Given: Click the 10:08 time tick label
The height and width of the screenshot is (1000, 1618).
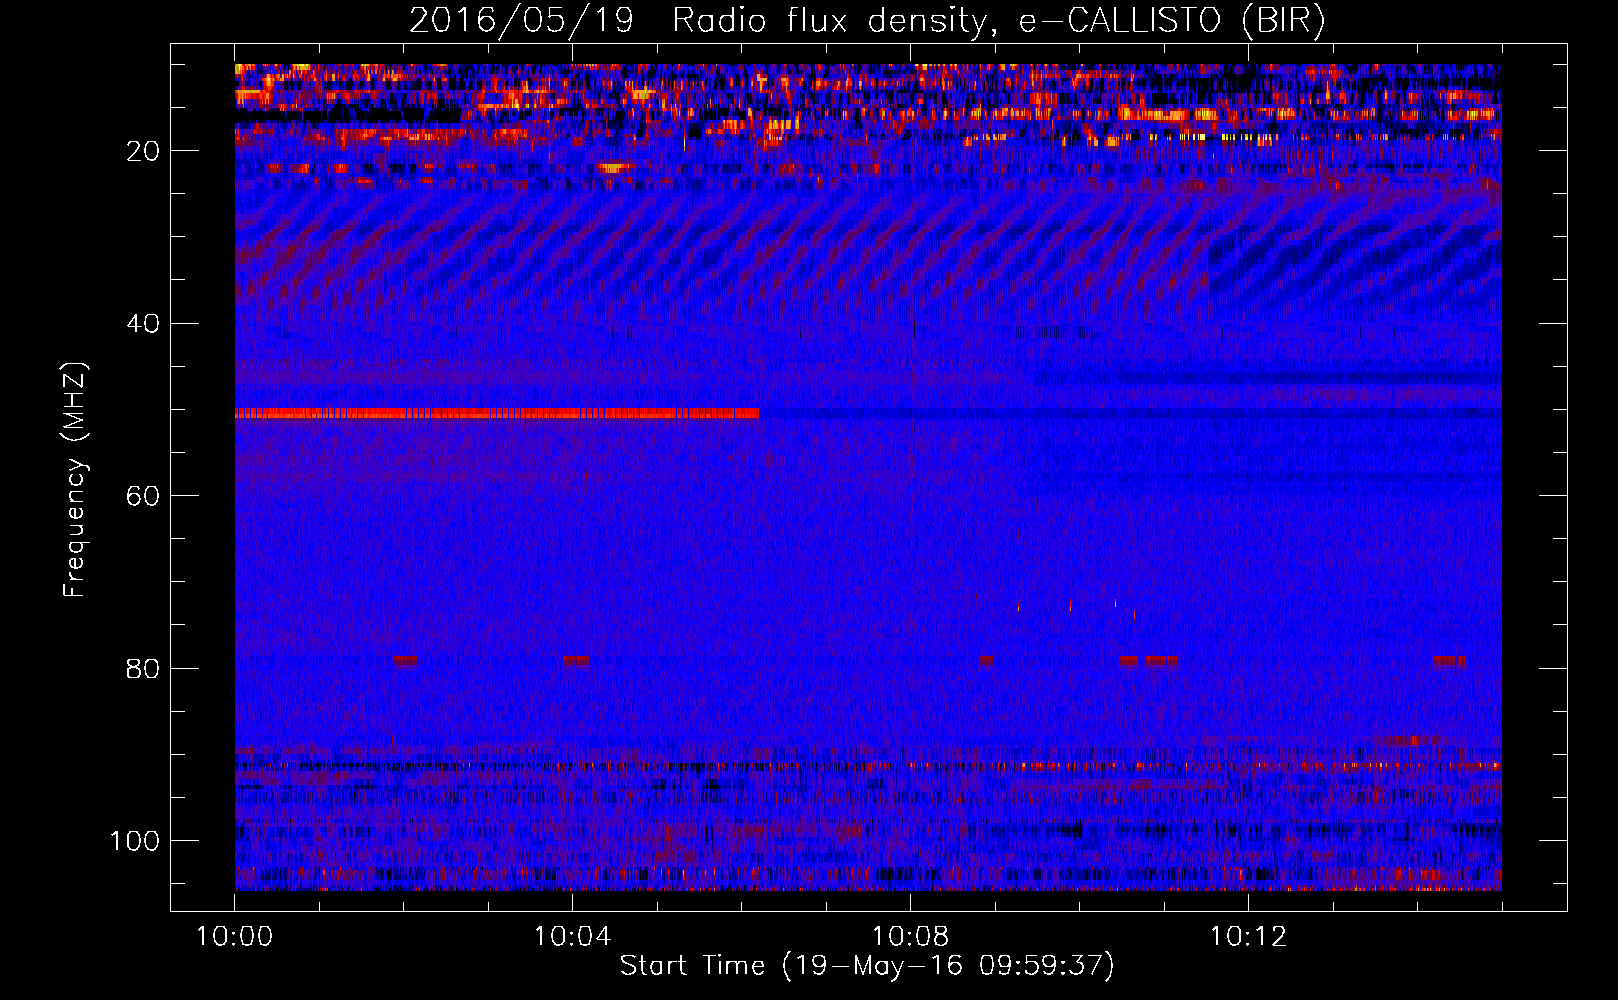Looking at the screenshot, I should [x=910, y=937].
